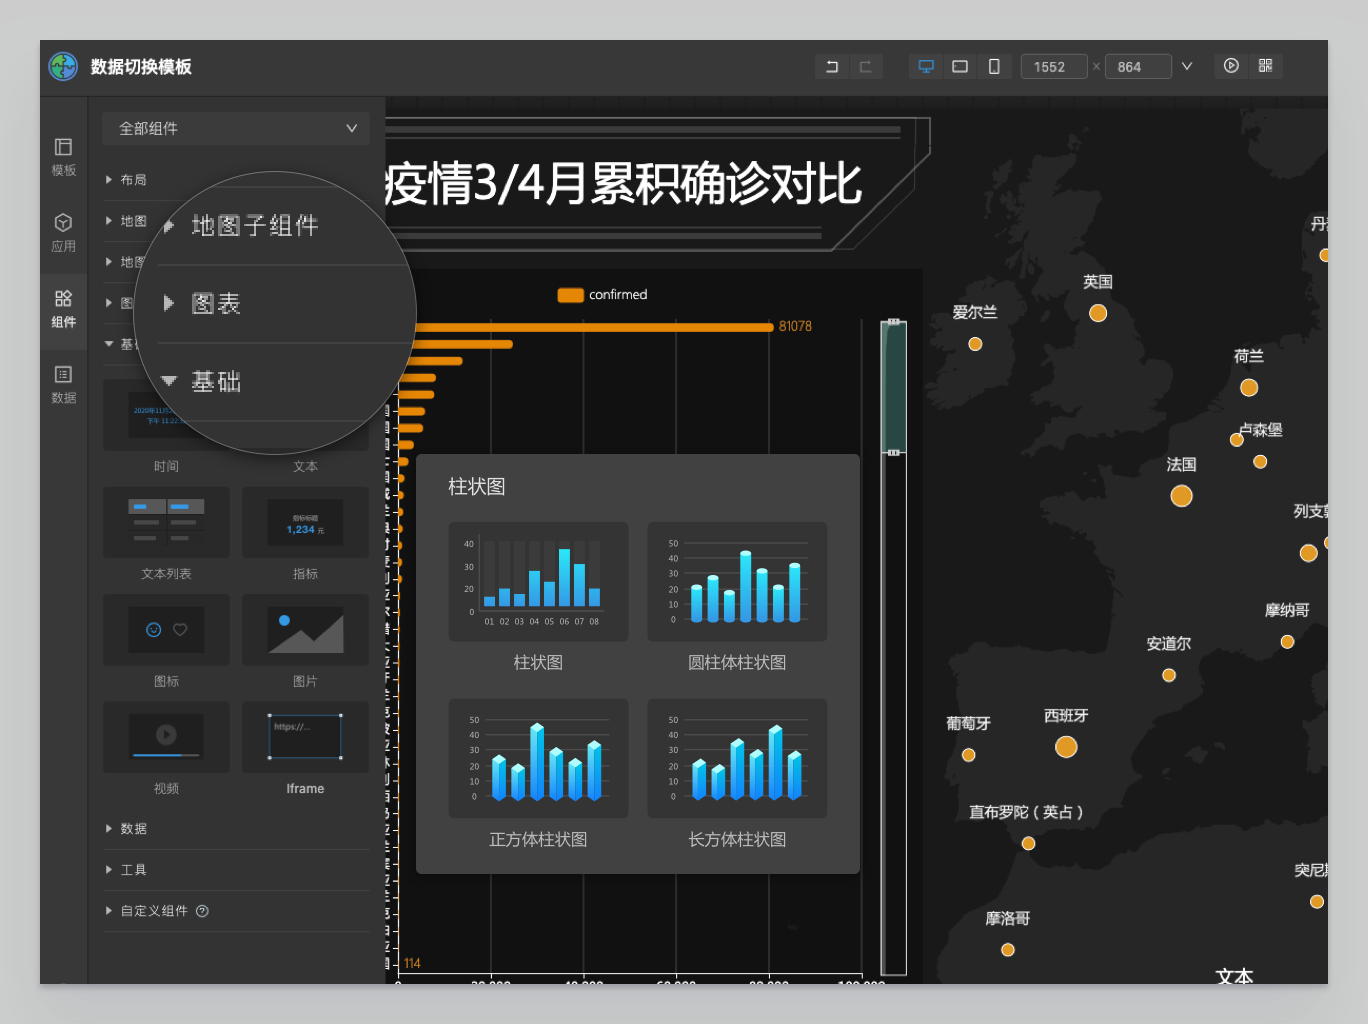Click the chart zoom slider lower handle
Viewport: 1368px width, 1024px height.
pyautogui.click(x=894, y=453)
